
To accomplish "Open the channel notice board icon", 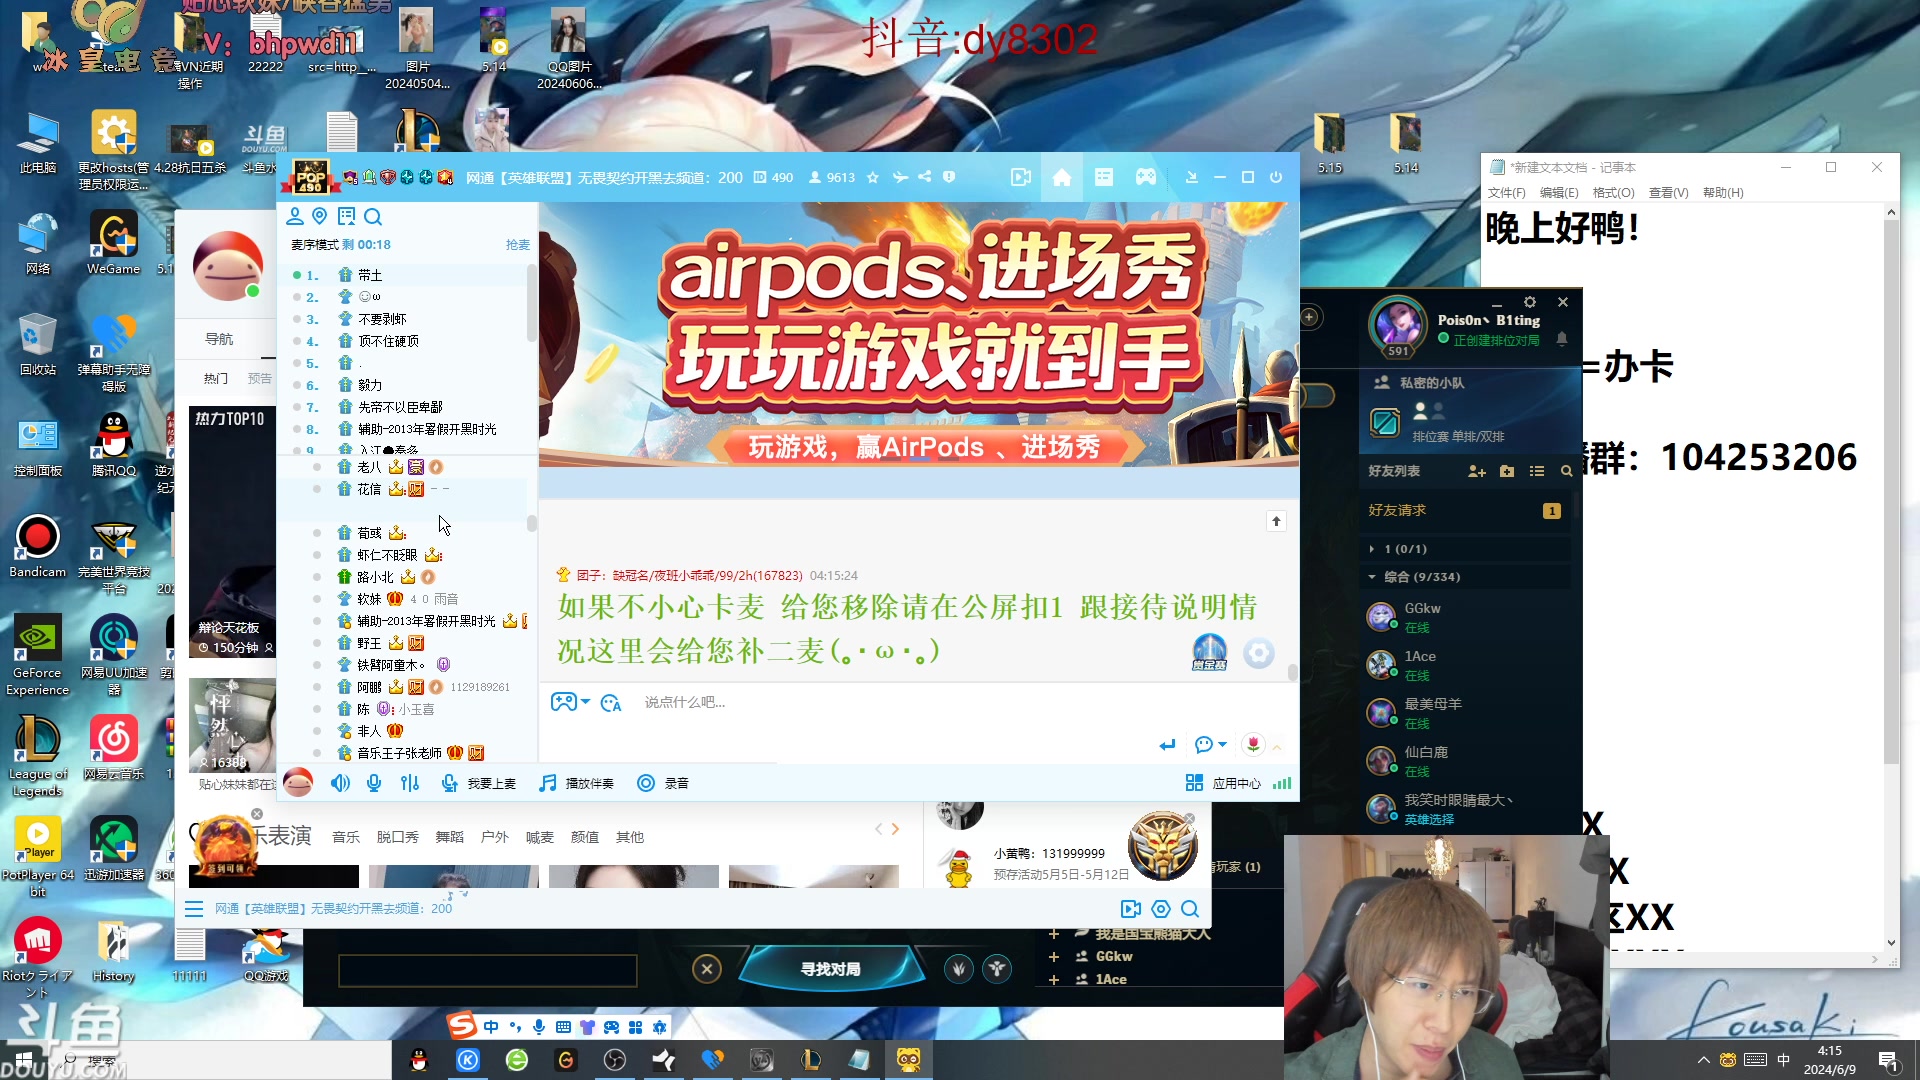I will pyautogui.click(x=346, y=216).
